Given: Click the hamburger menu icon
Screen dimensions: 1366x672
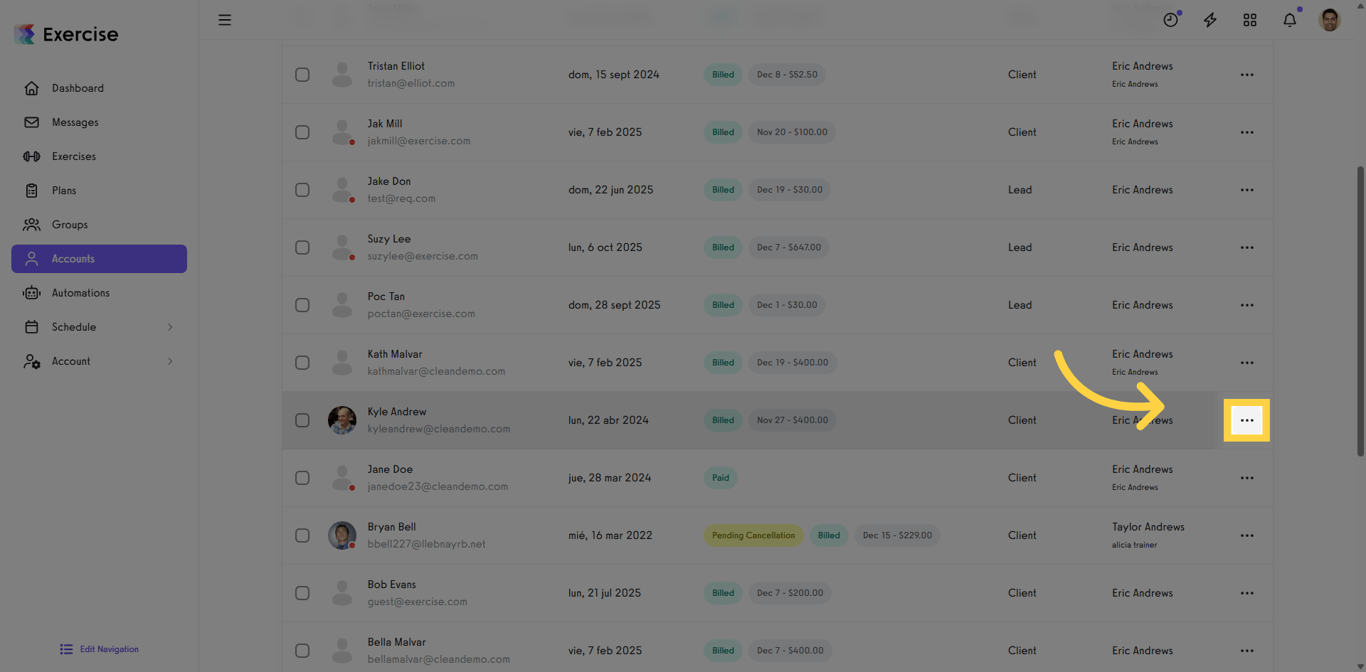Looking at the screenshot, I should pyautogui.click(x=225, y=20).
